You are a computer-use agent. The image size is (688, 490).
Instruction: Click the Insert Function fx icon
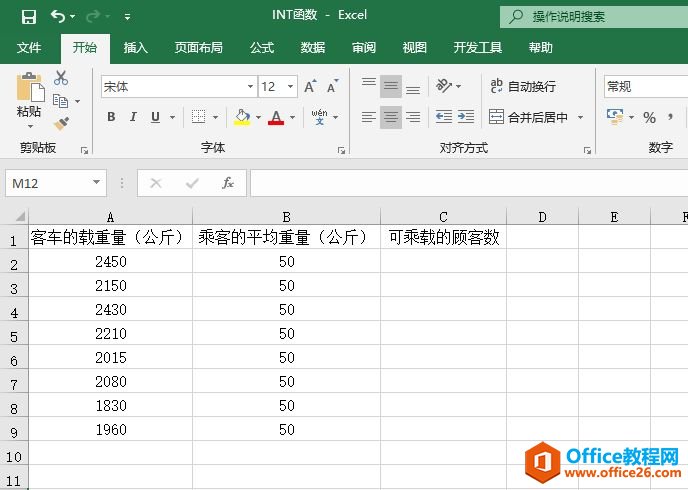(x=228, y=183)
